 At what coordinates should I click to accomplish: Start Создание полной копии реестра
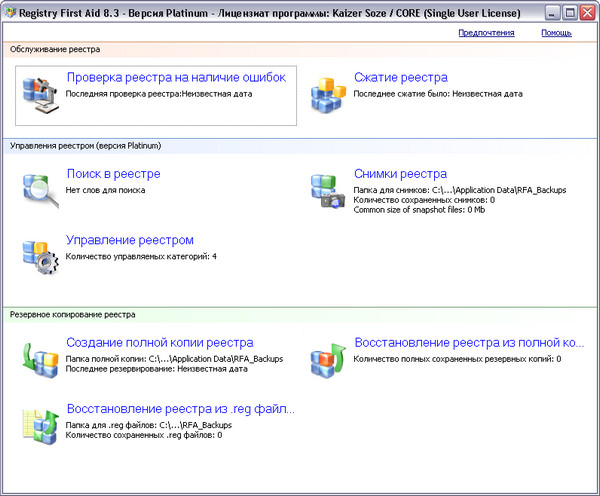tap(159, 342)
